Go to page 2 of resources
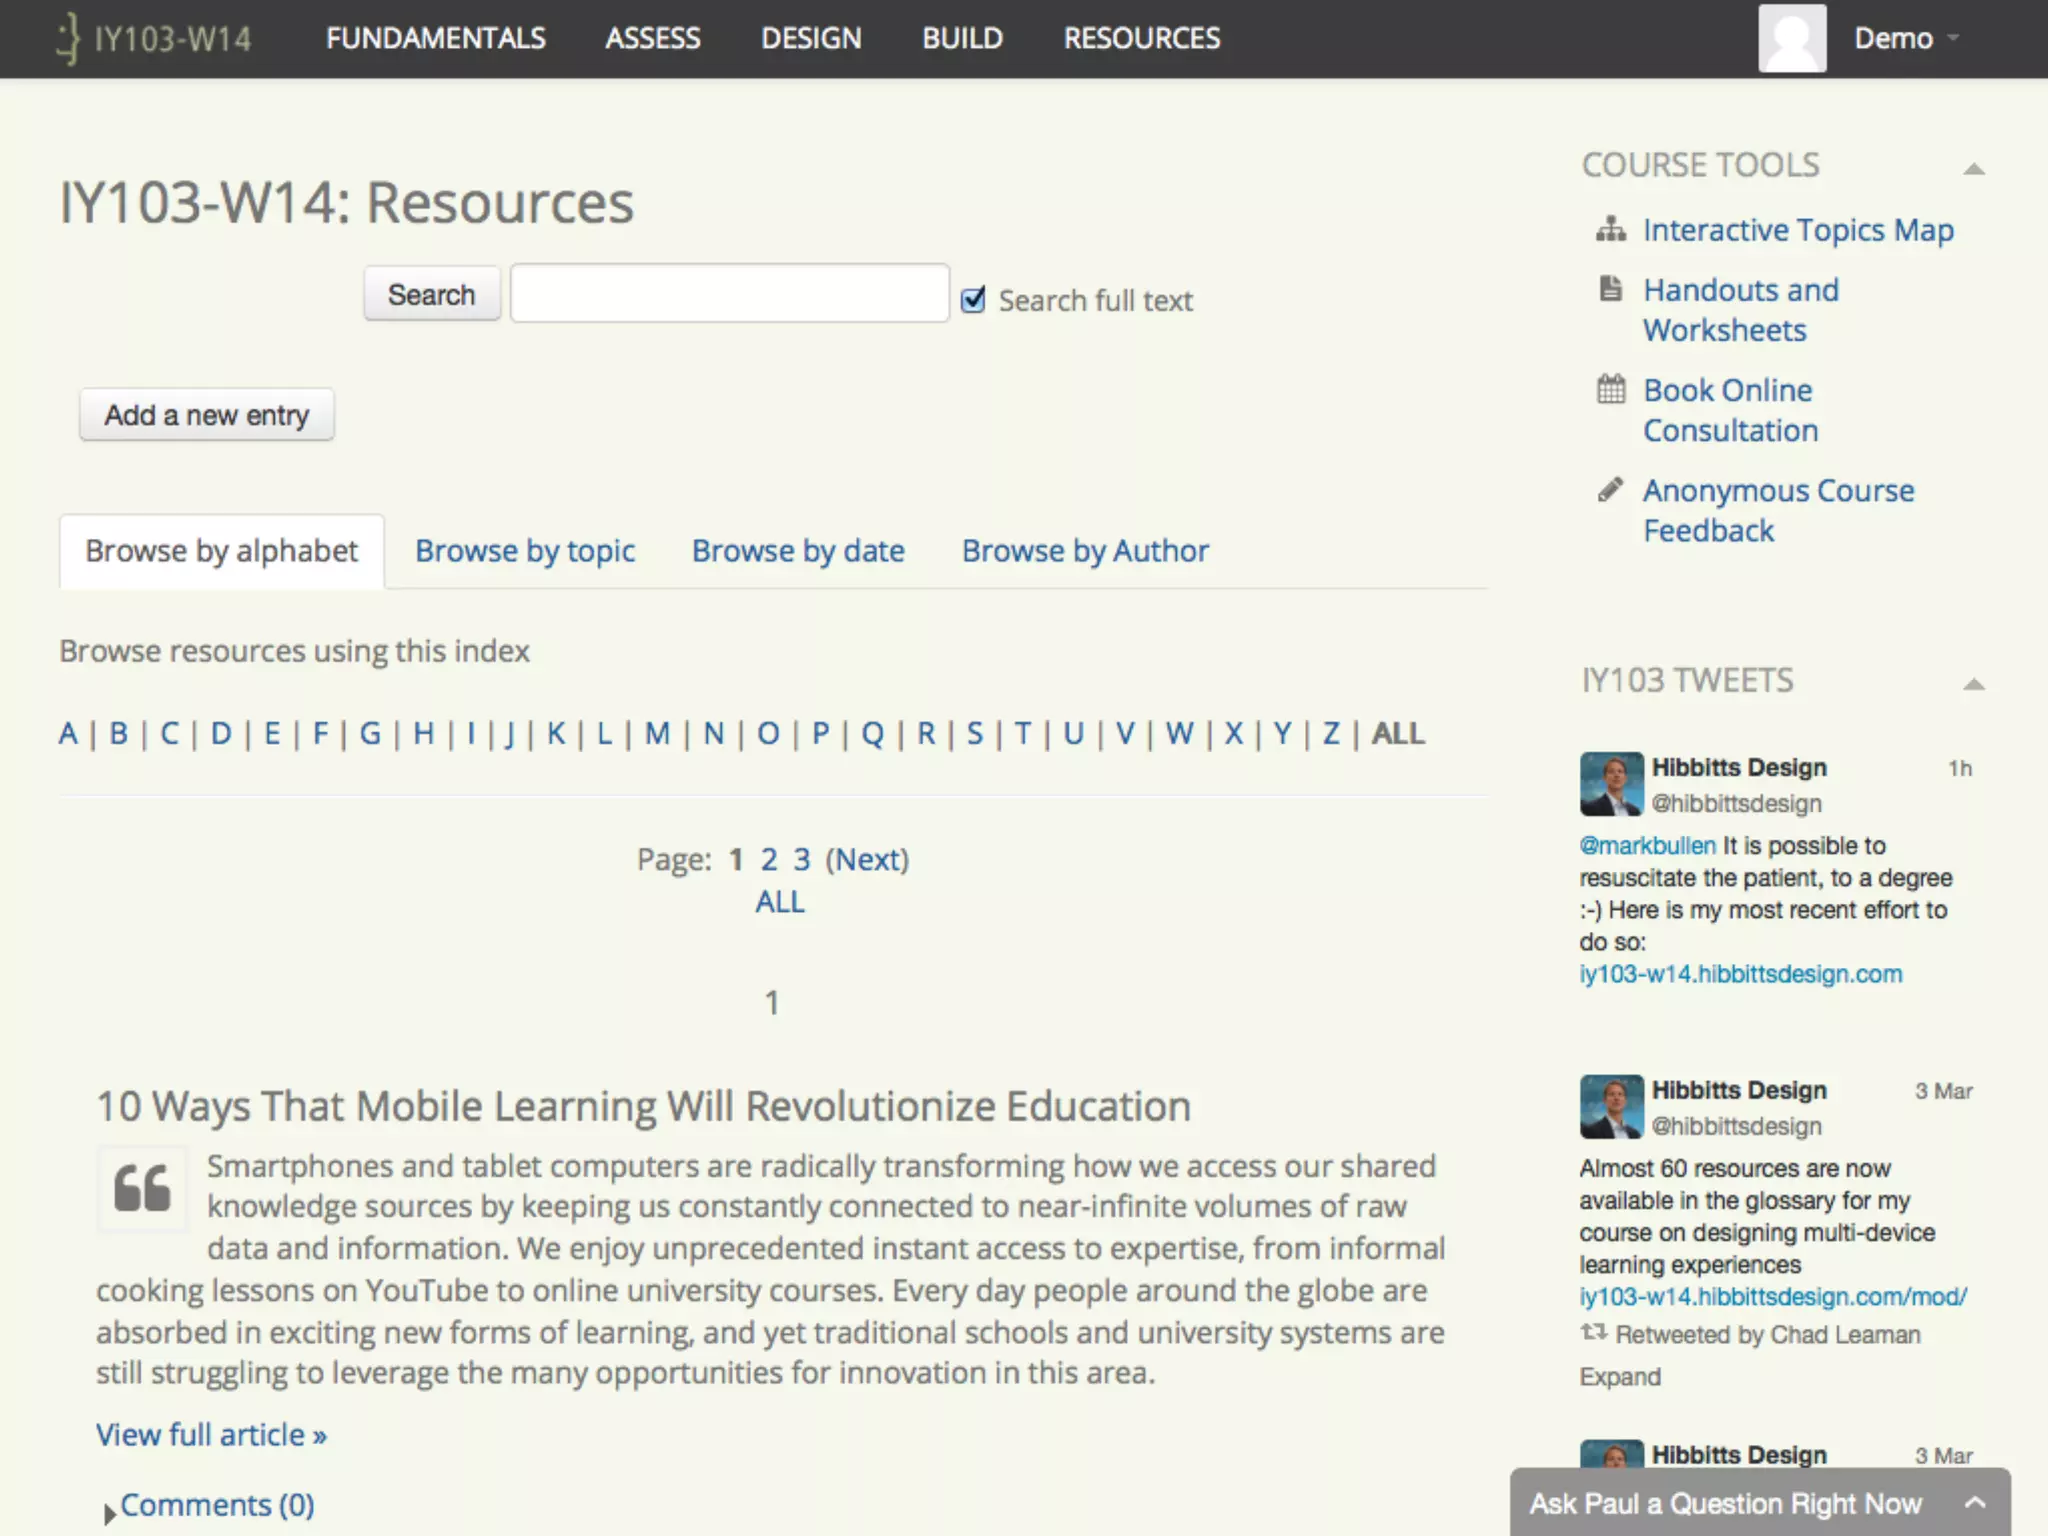The image size is (2048, 1536). (768, 859)
